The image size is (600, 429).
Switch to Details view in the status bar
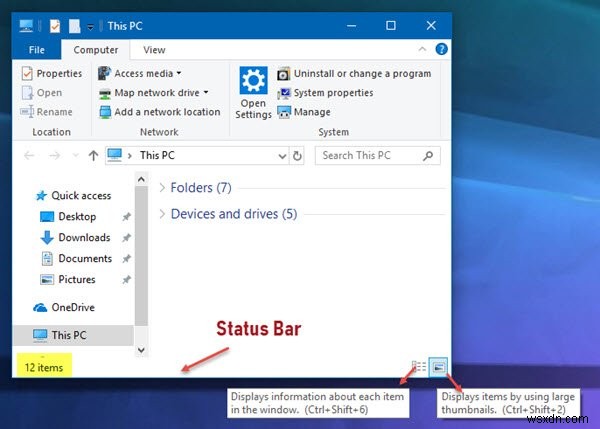point(419,367)
